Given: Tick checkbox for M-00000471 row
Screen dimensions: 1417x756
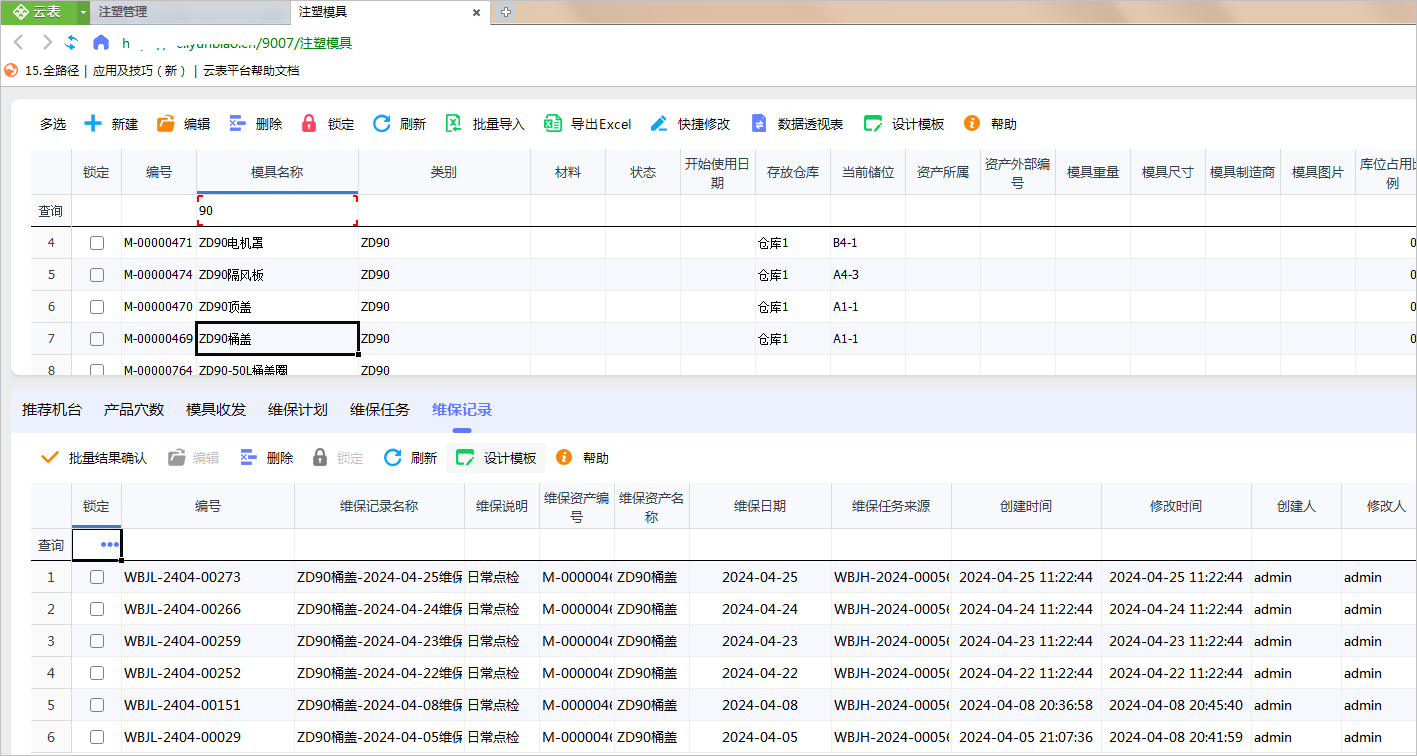Looking at the screenshot, I should pyautogui.click(x=97, y=243).
